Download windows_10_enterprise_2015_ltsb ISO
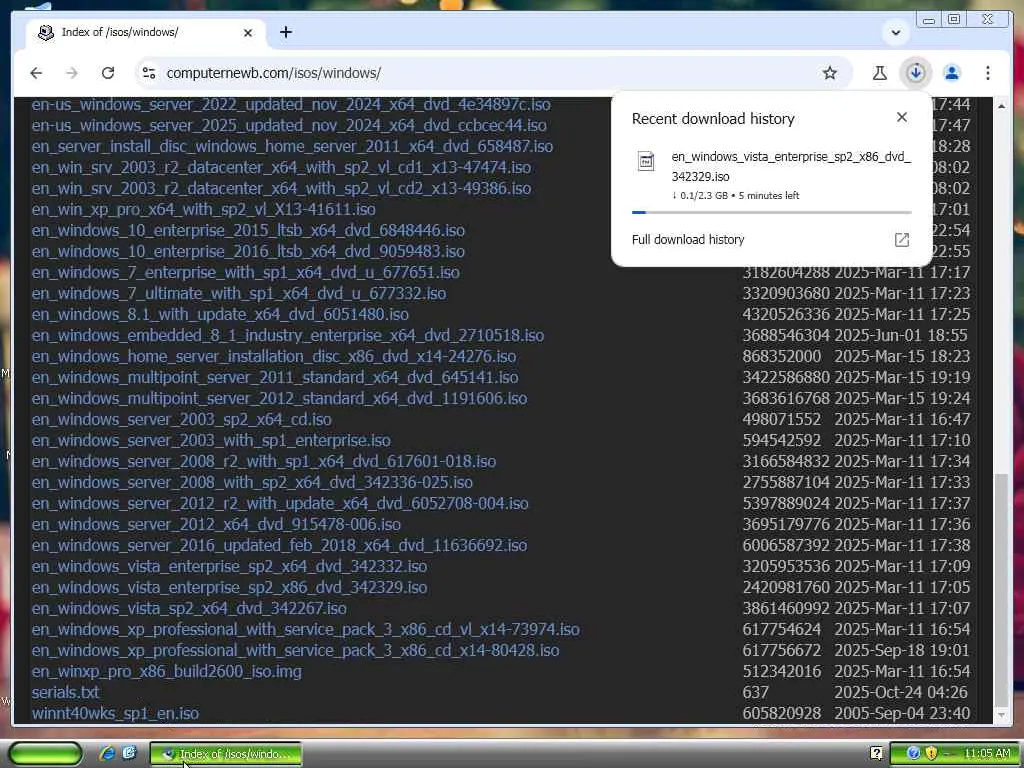Image resolution: width=1024 pixels, height=768 pixels. [248, 231]
